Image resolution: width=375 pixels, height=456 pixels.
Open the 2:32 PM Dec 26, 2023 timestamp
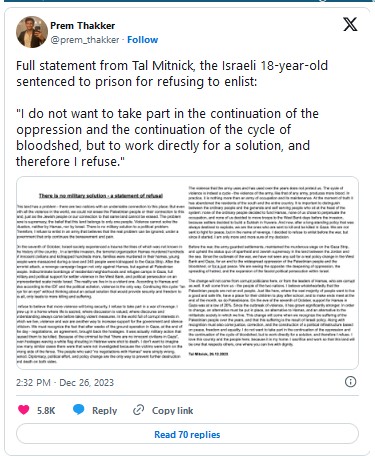coord(65,382)
